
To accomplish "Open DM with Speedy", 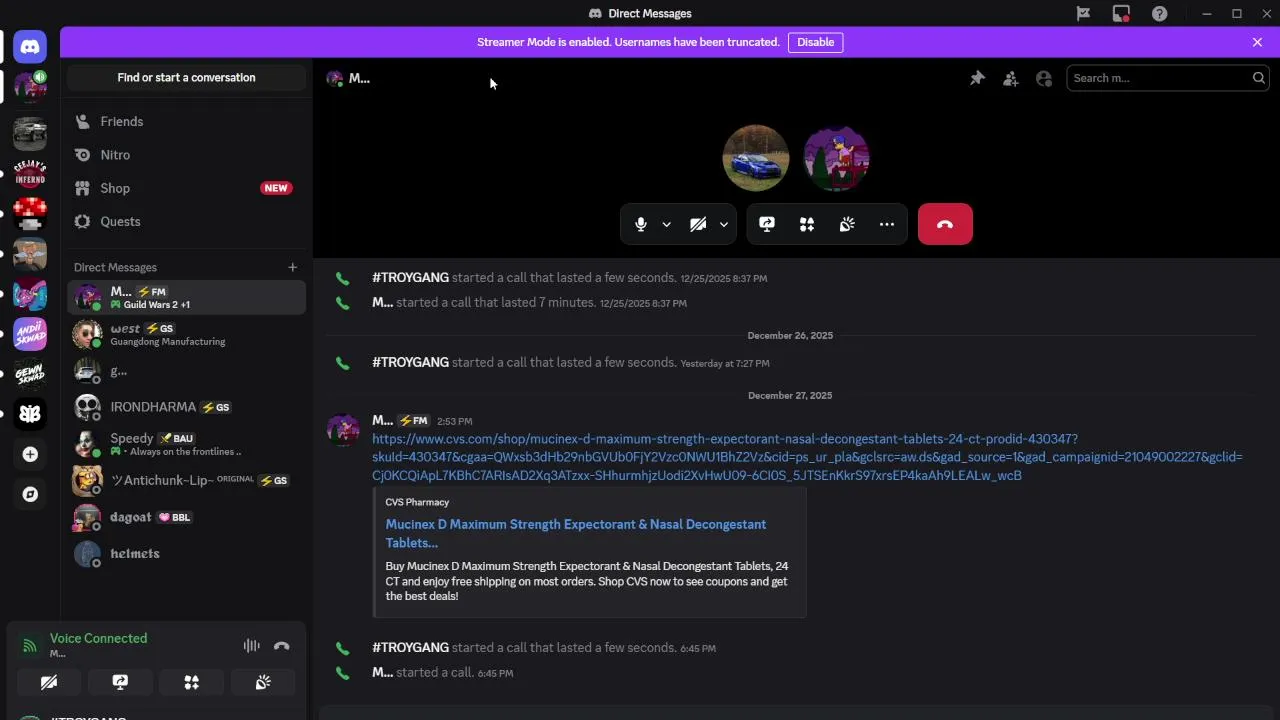I will (186, 444).
